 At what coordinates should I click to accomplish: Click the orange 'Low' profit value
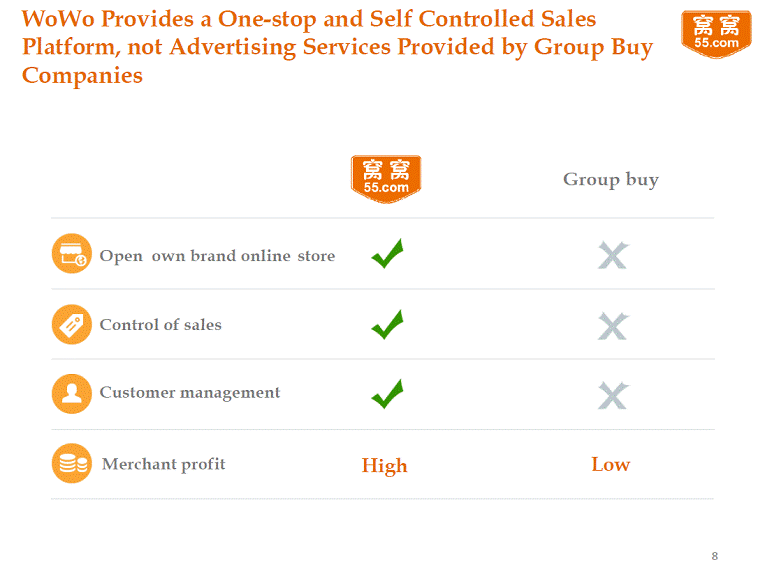click(x=610, y=464)
